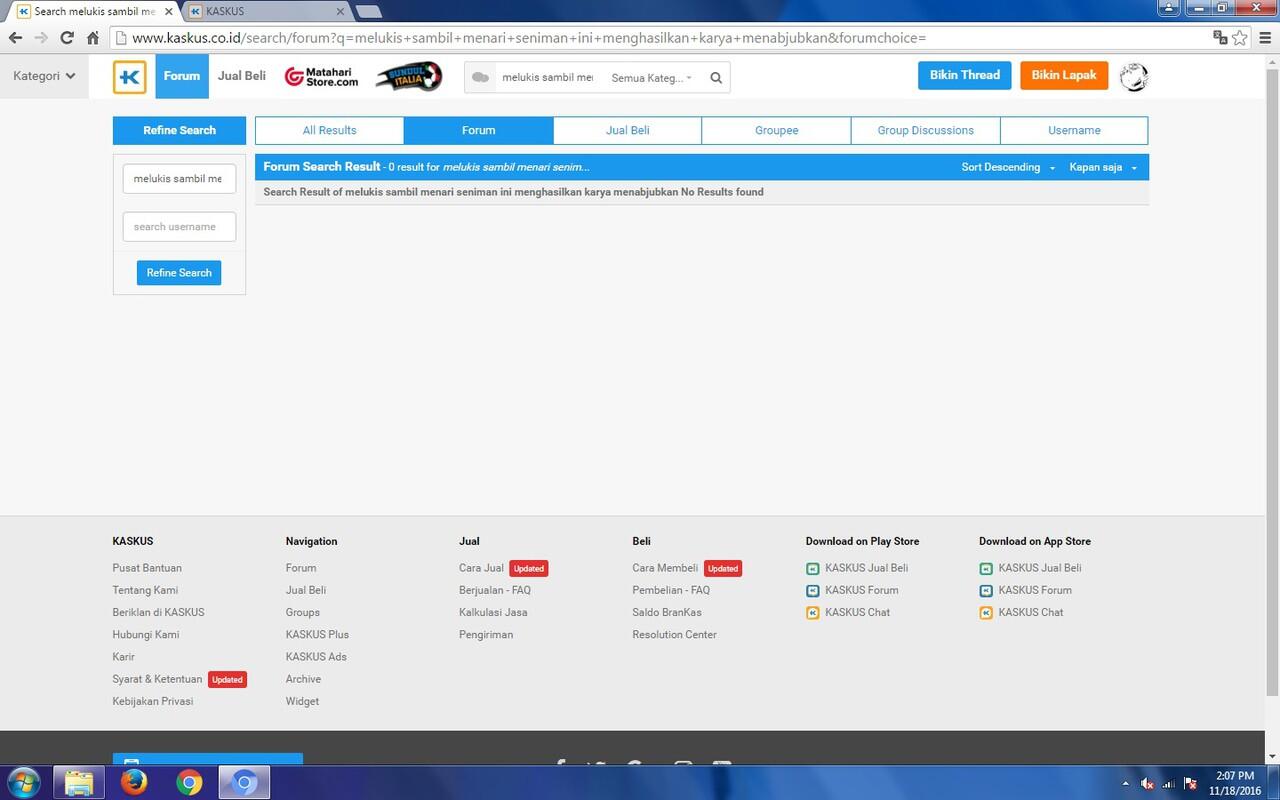Reload the page with the browser refresh icon
This screenshot has width=1280, height=800.
coord(67,38)
